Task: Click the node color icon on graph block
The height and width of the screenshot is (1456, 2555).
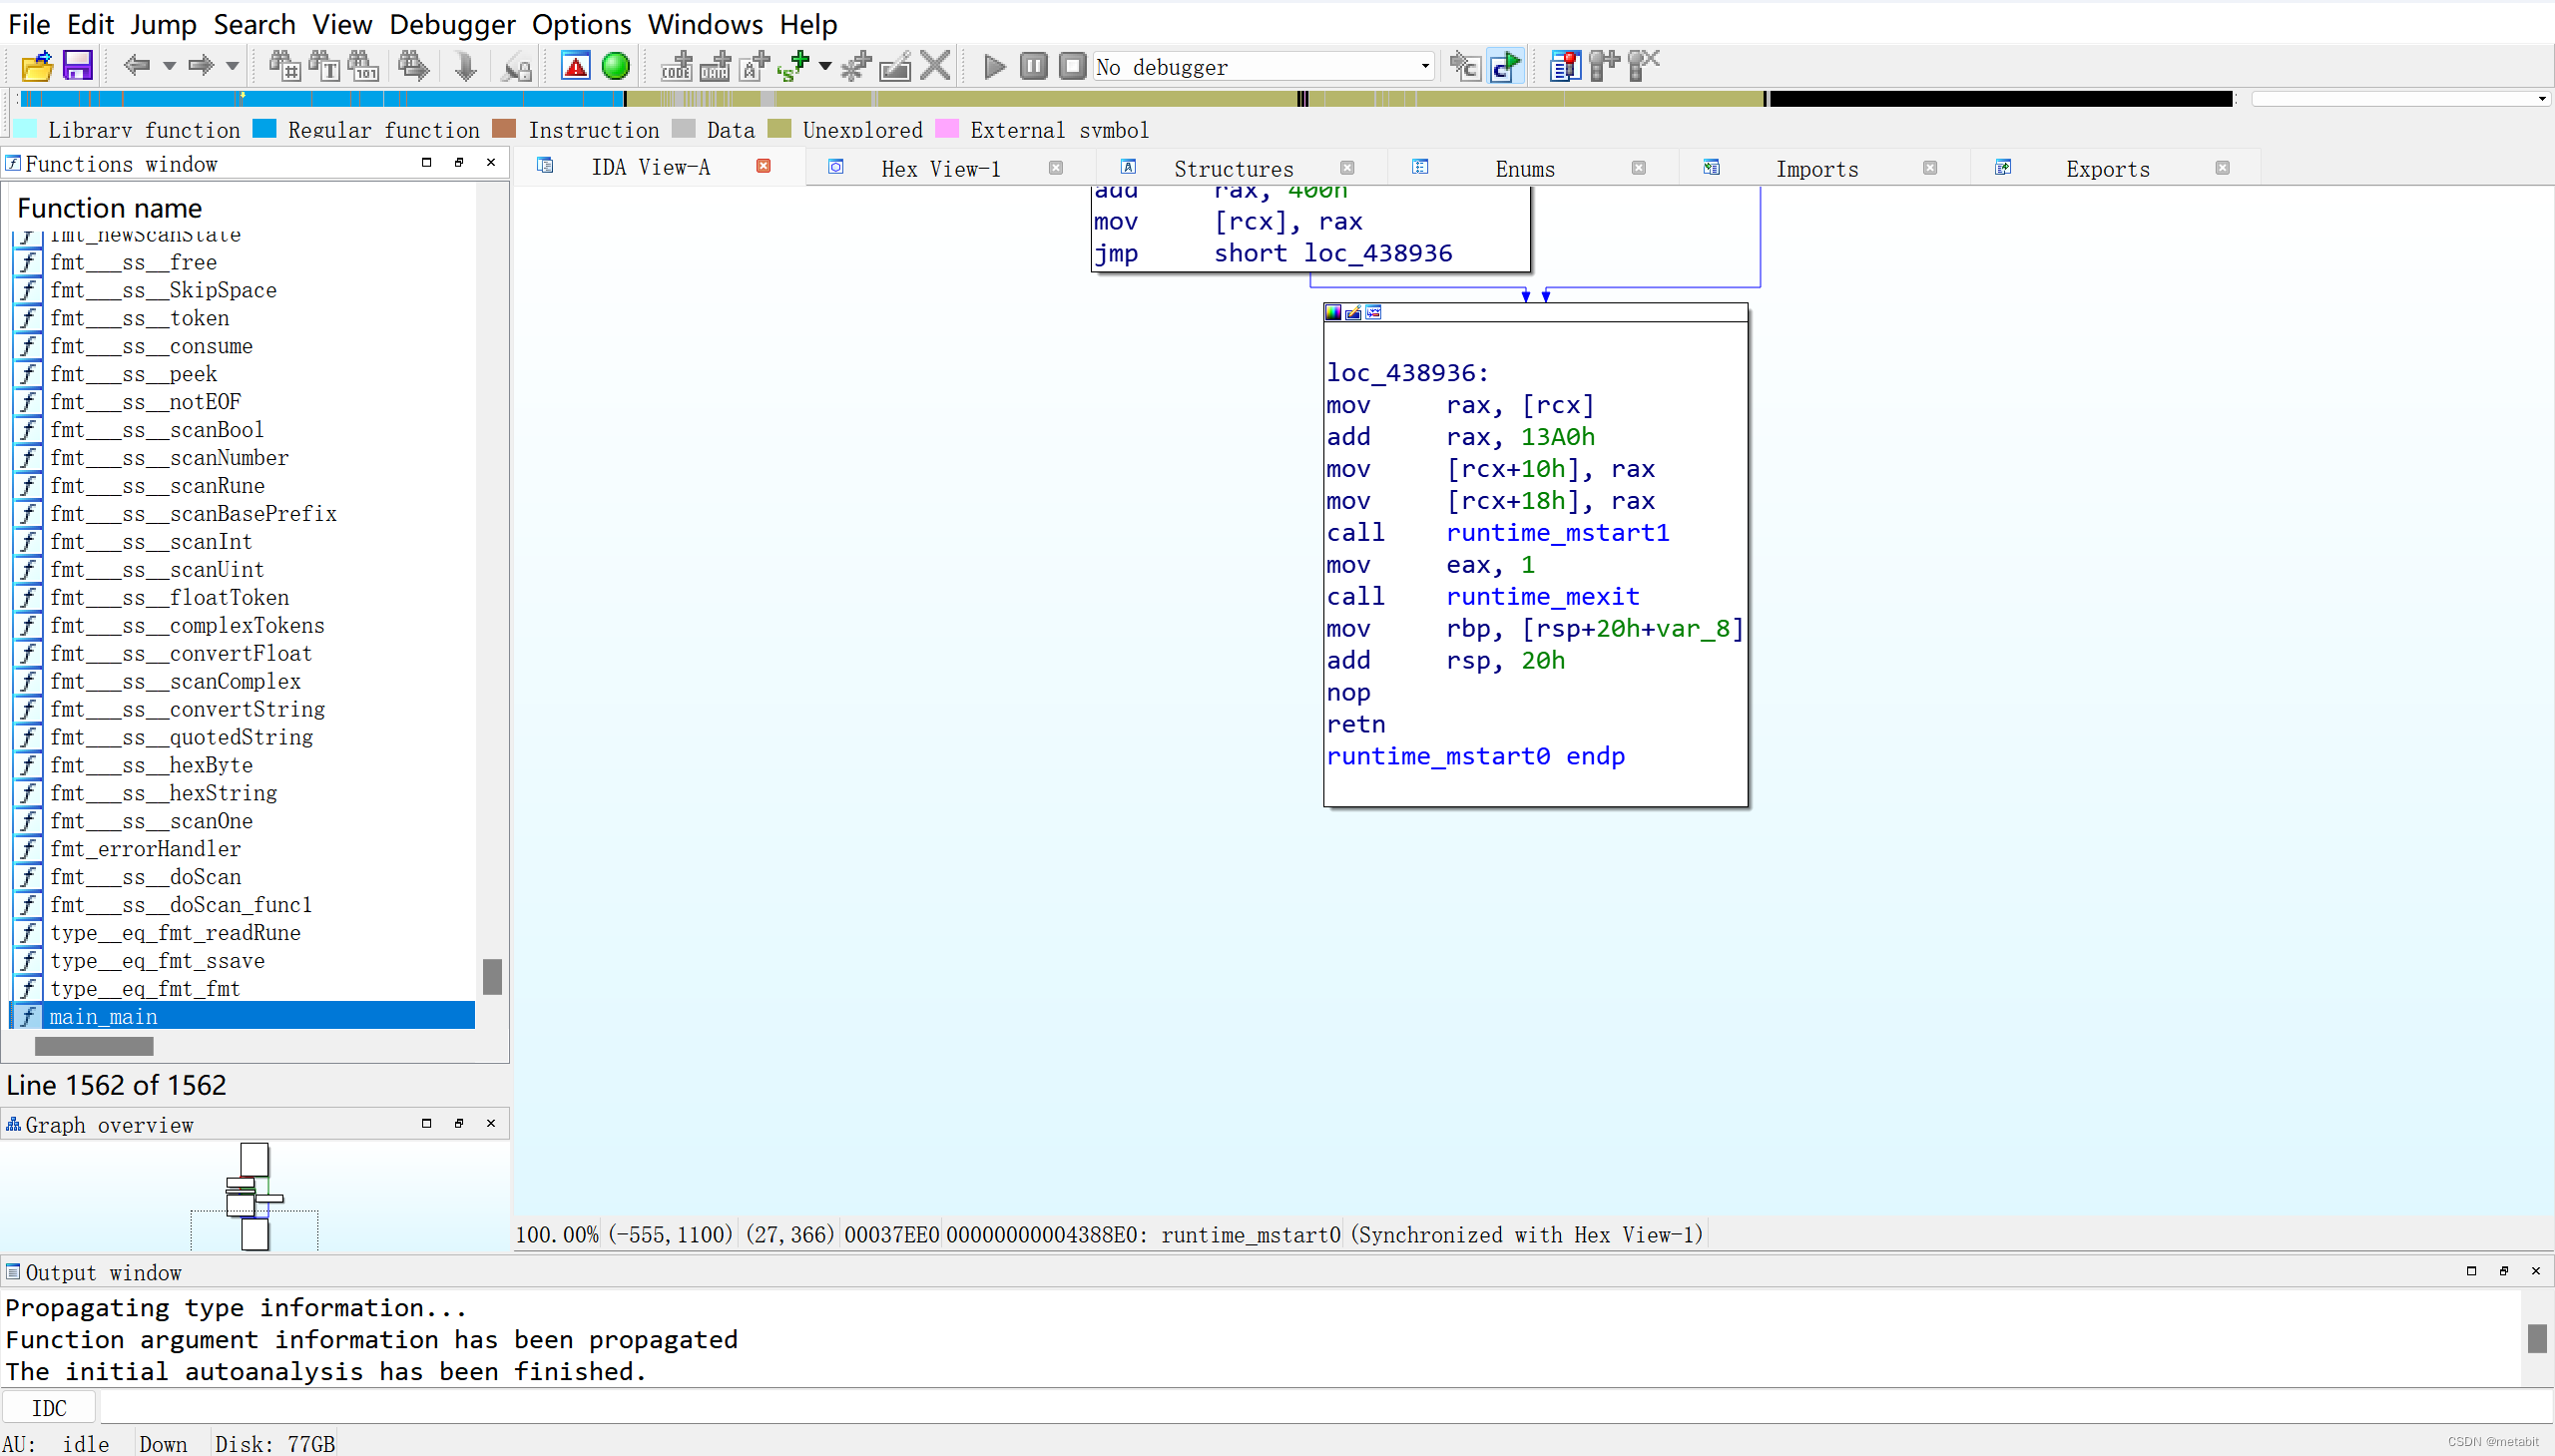Action: (x=1333, y=313)
